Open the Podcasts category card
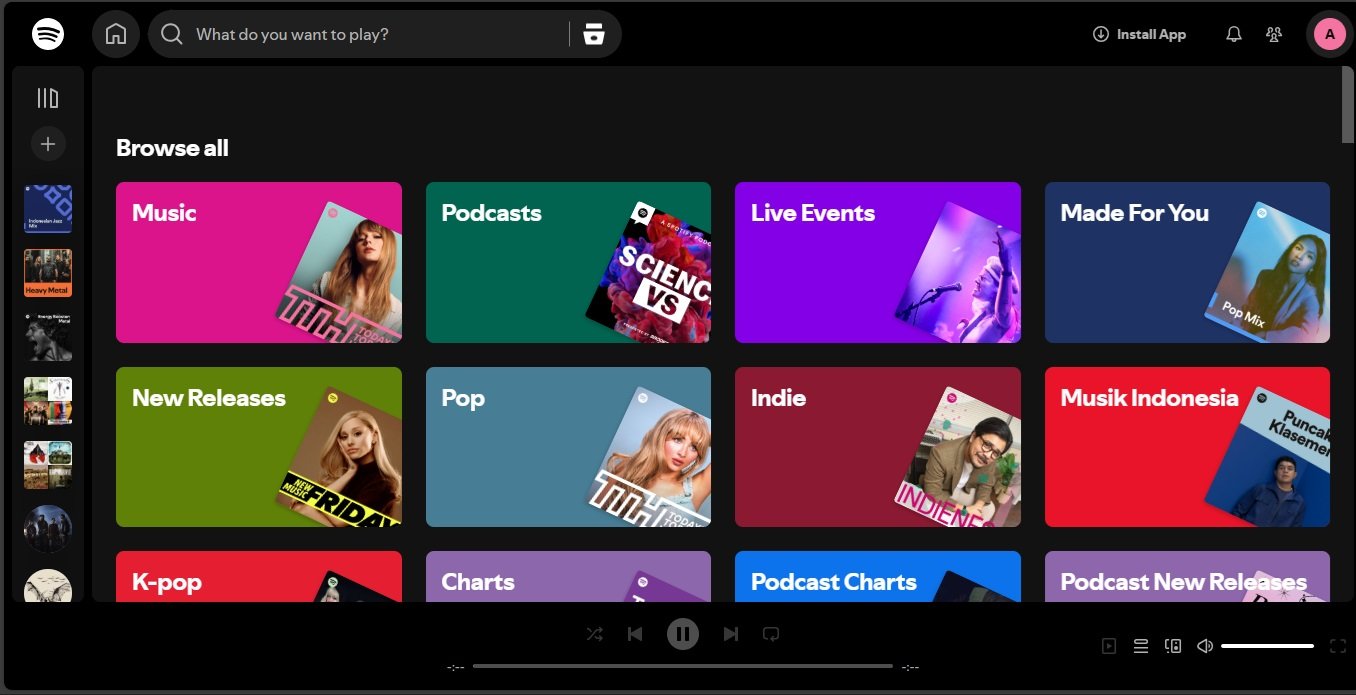1356x695 pixels. tap(568, 262)
